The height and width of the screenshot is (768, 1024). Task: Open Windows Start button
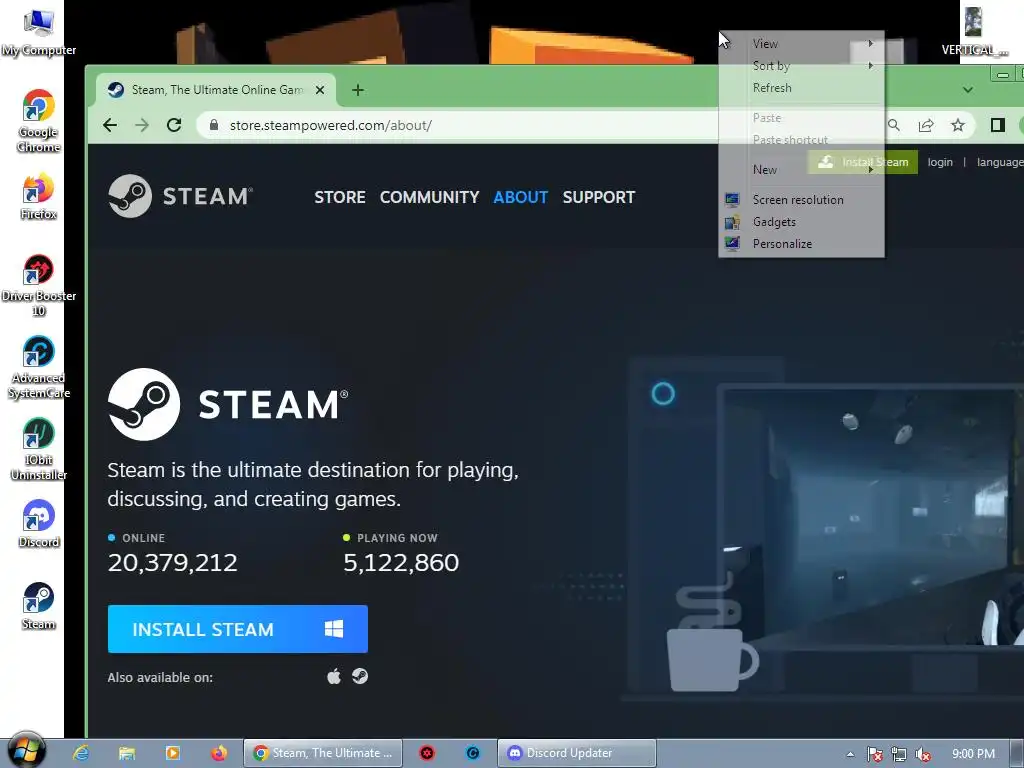pyautogui.click(x=26, y=751)
